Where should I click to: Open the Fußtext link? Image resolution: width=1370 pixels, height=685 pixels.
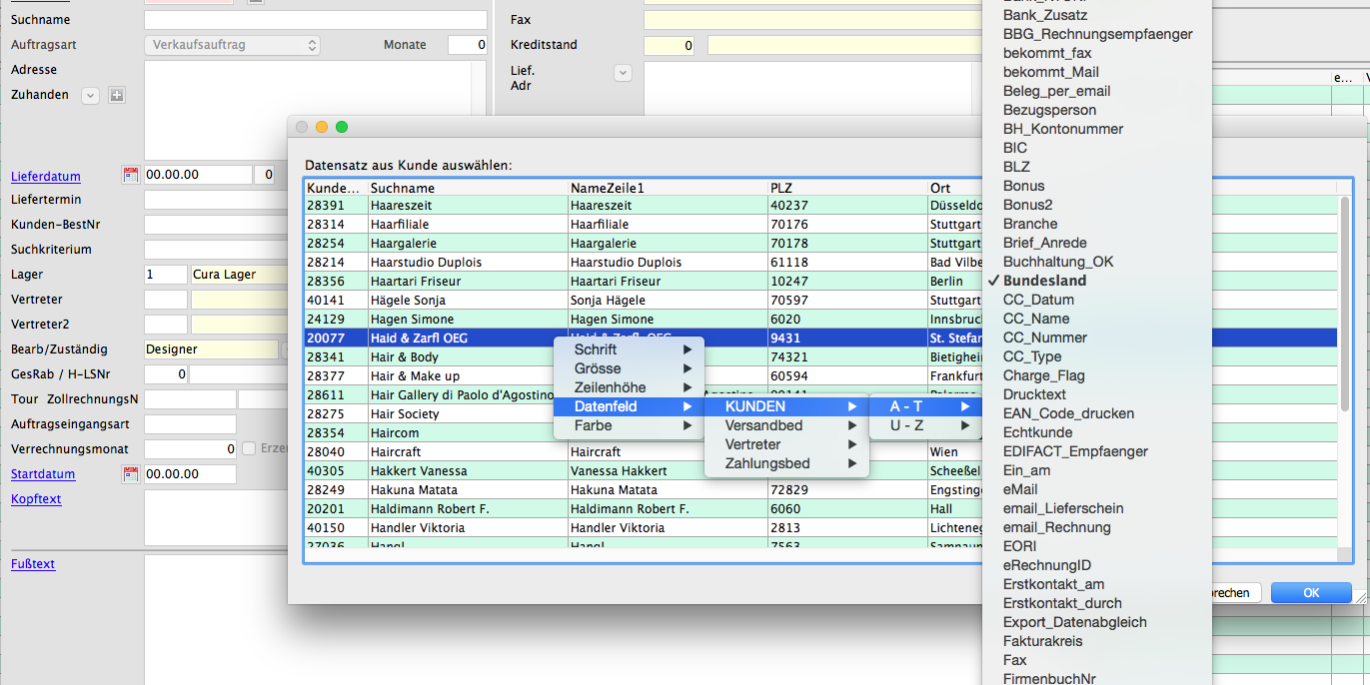pyautogui.click(x=33, y=564)
